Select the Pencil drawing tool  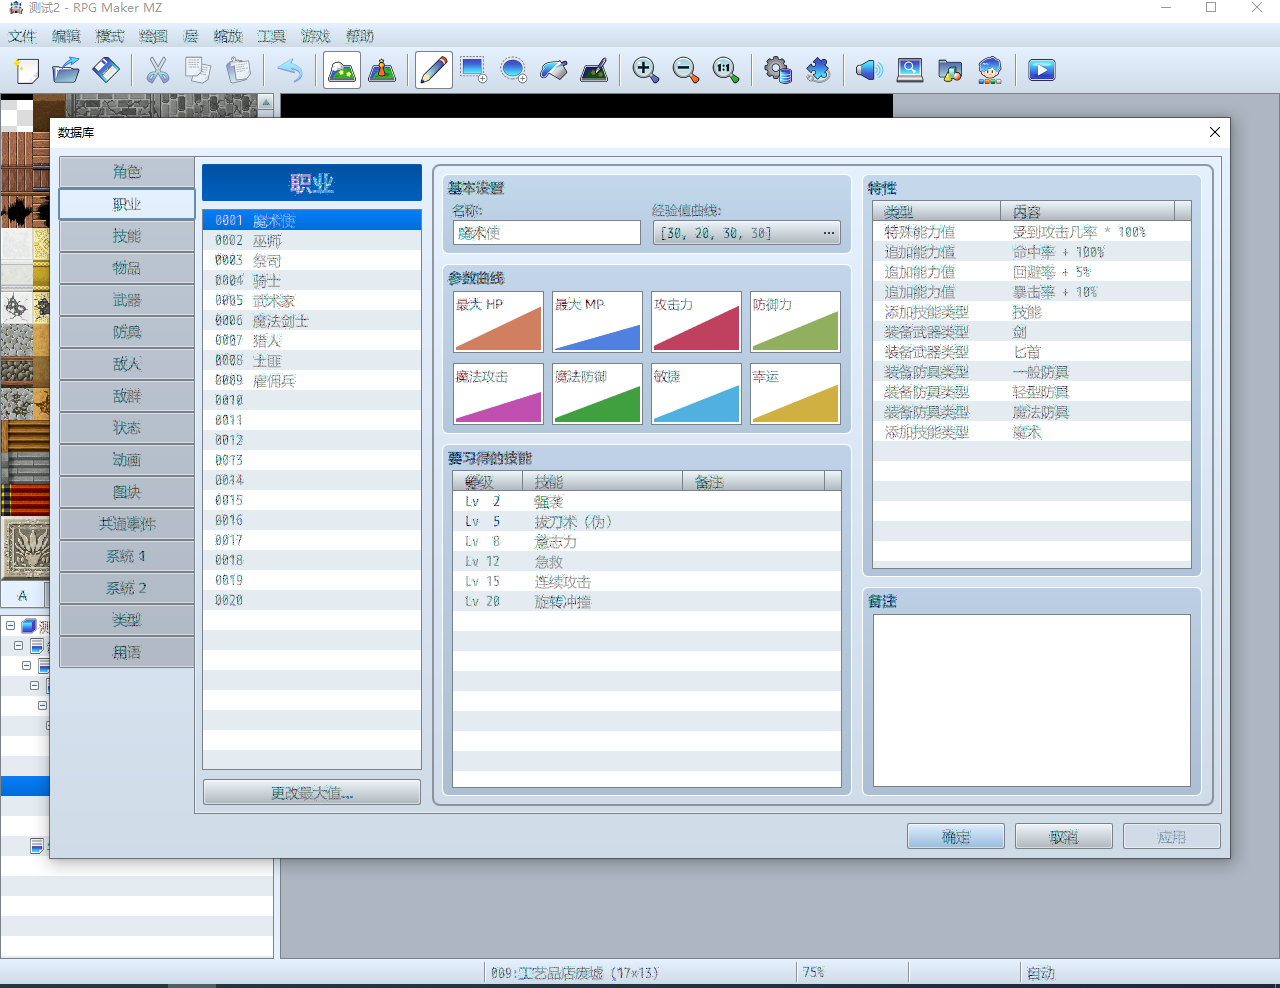(434, 70)
